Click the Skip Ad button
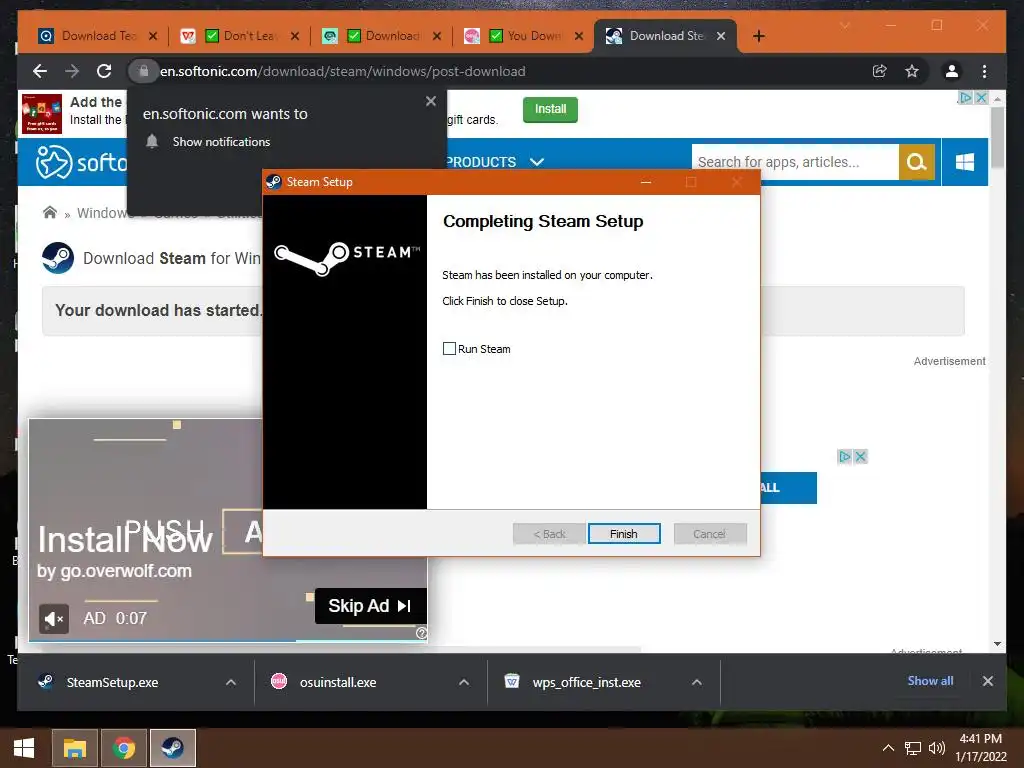 pyautogui.click(x=370, y=606)
